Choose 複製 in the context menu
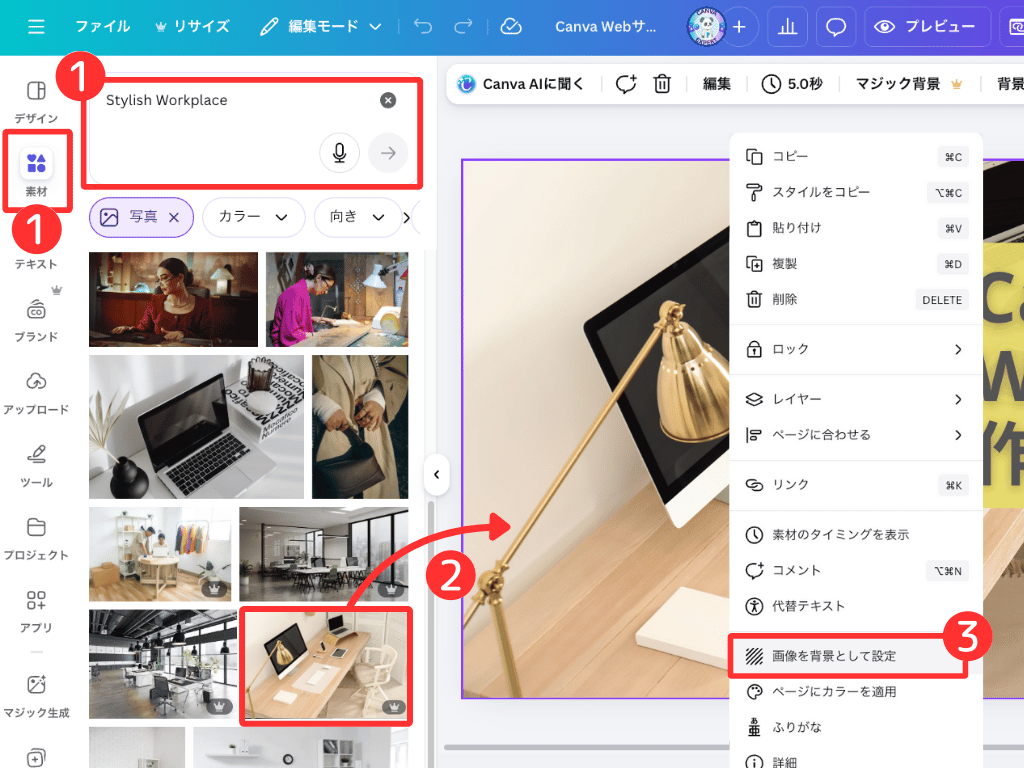This screenshot has width=1024, height=768. pyautogui.click(x=785, y=264)
